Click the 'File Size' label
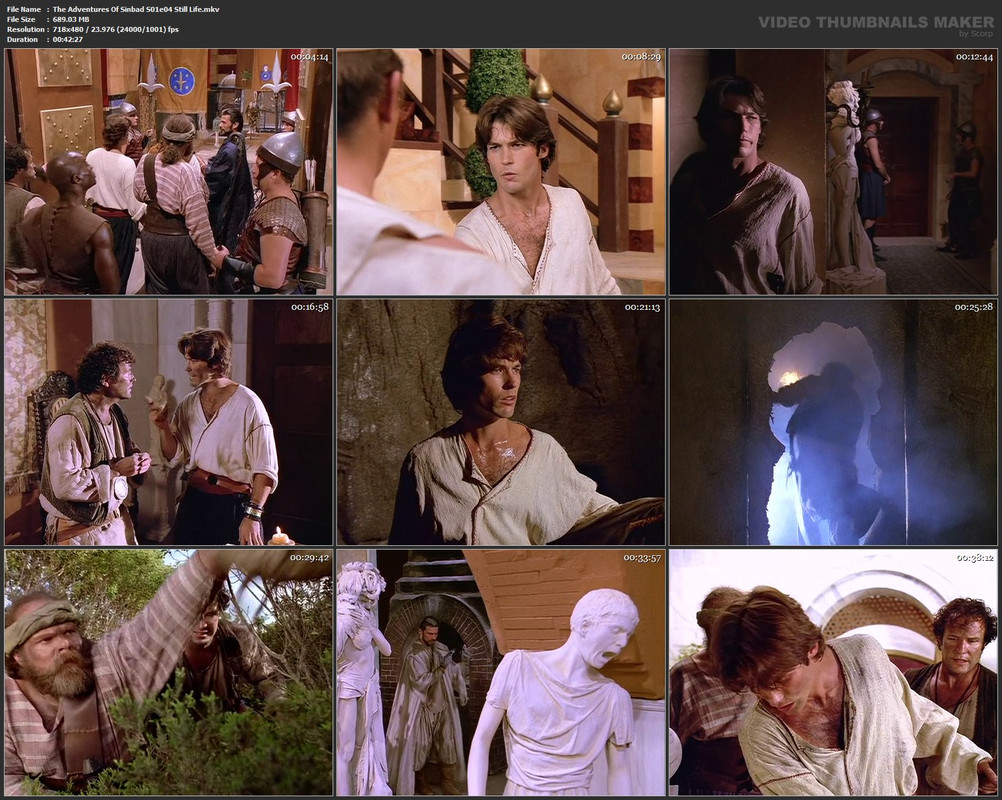Screen dimensions: 1002x800 (x=21, y=19)
